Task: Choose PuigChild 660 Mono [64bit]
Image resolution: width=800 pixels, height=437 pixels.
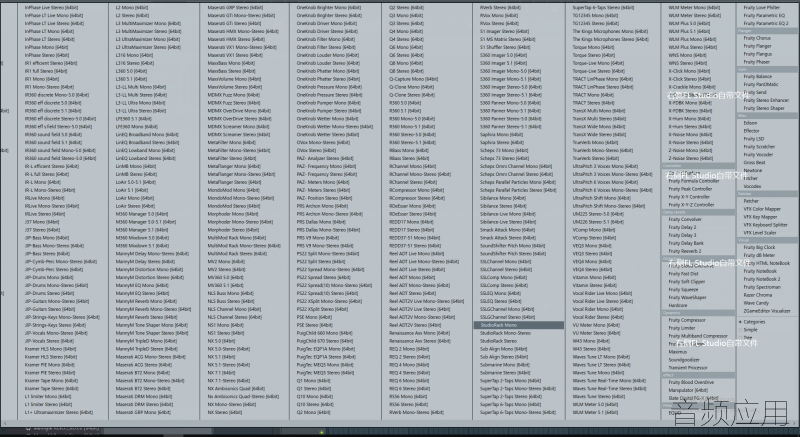Action: pos(325,333)
